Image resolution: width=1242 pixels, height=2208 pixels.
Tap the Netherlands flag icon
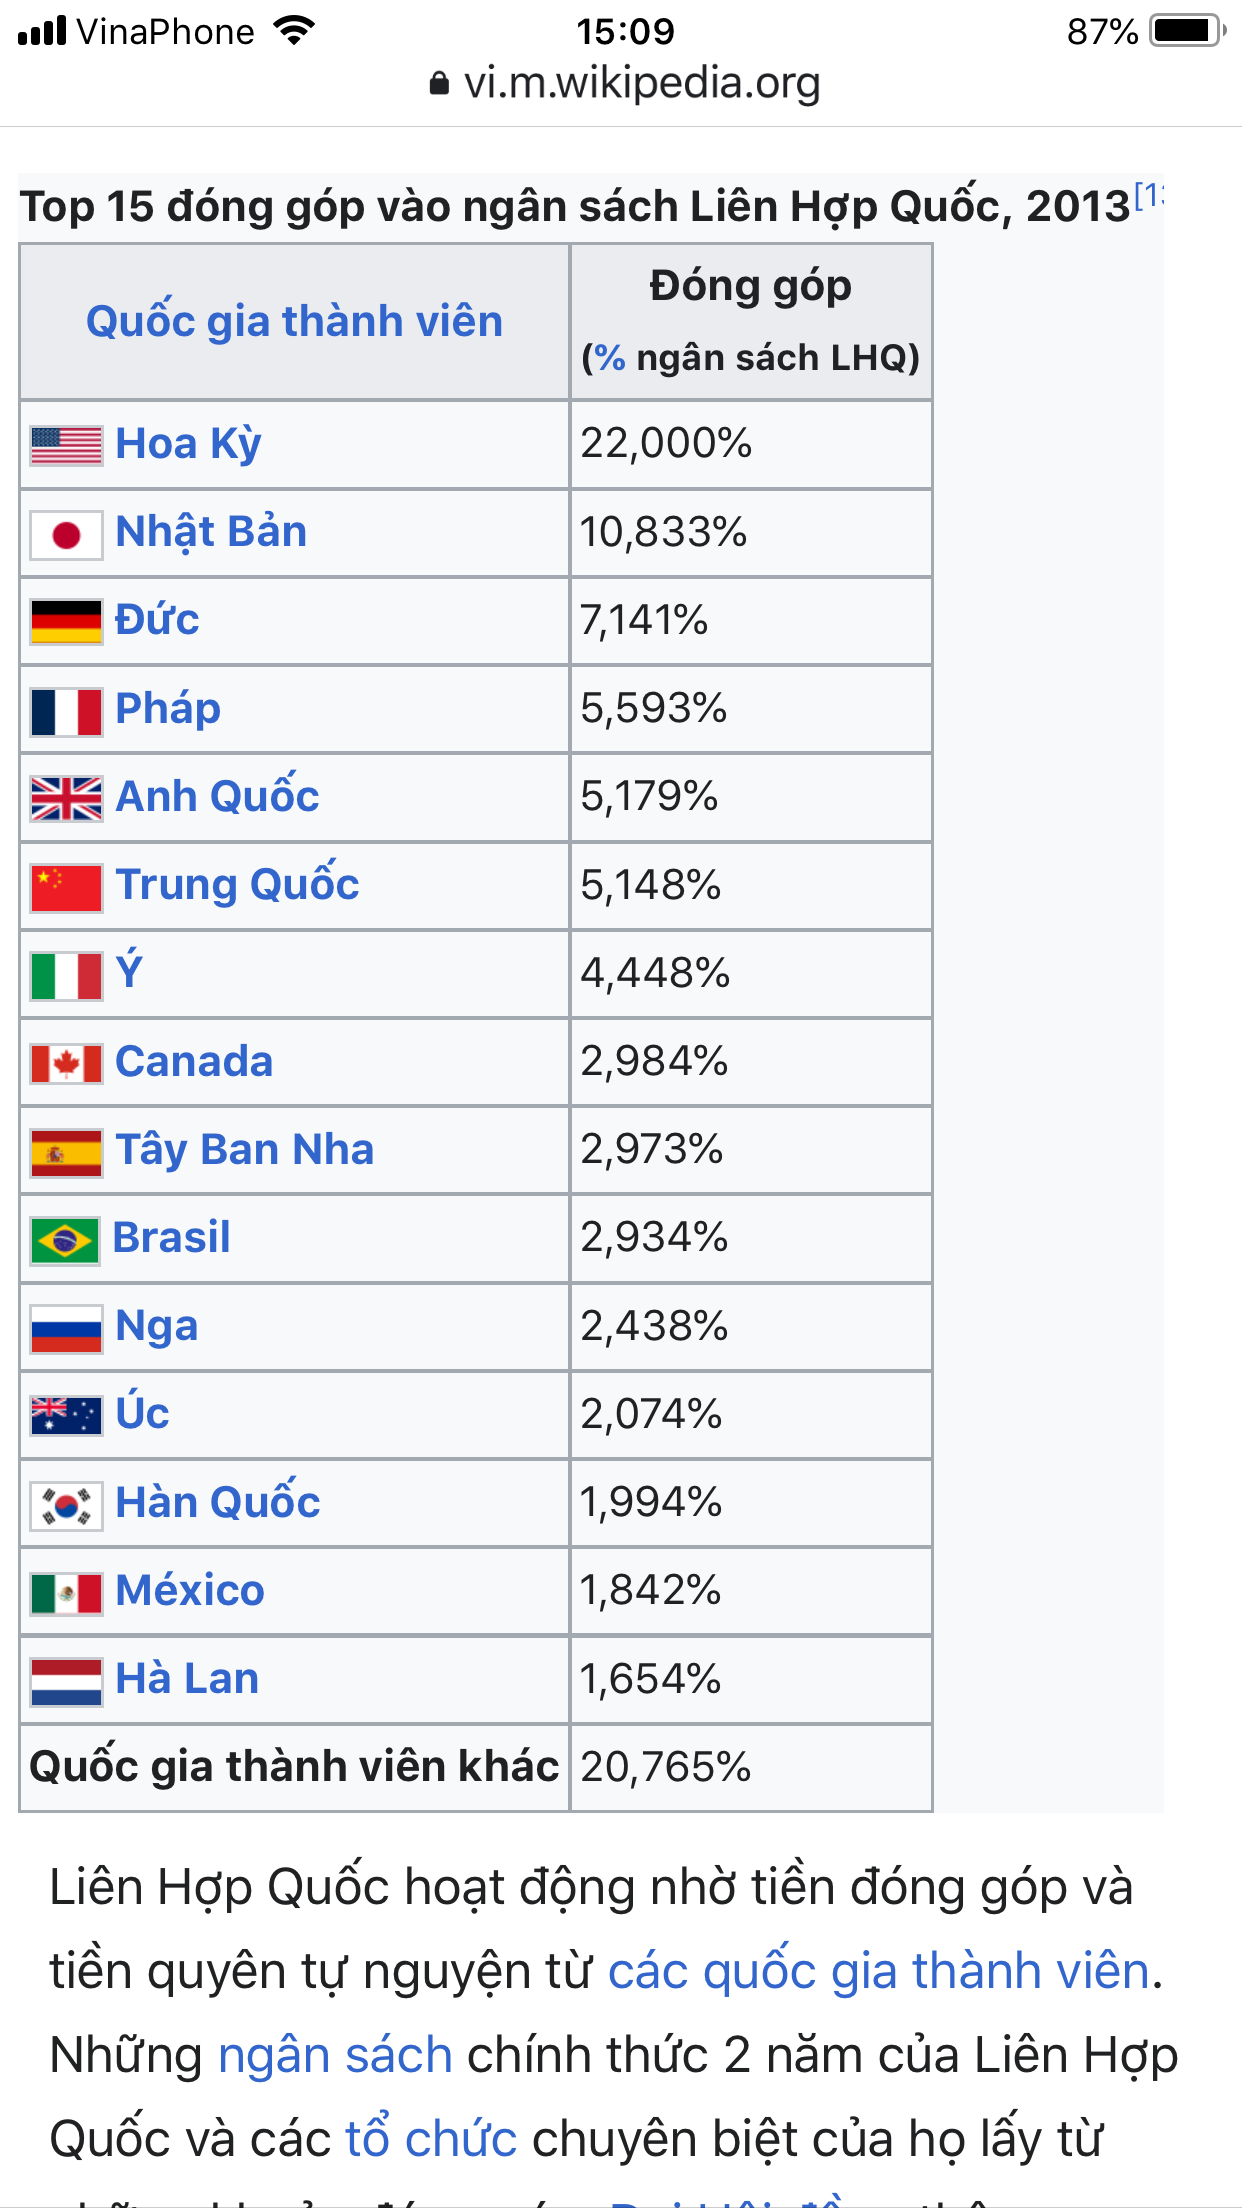pyautogui.click(x=66, y=1681)
